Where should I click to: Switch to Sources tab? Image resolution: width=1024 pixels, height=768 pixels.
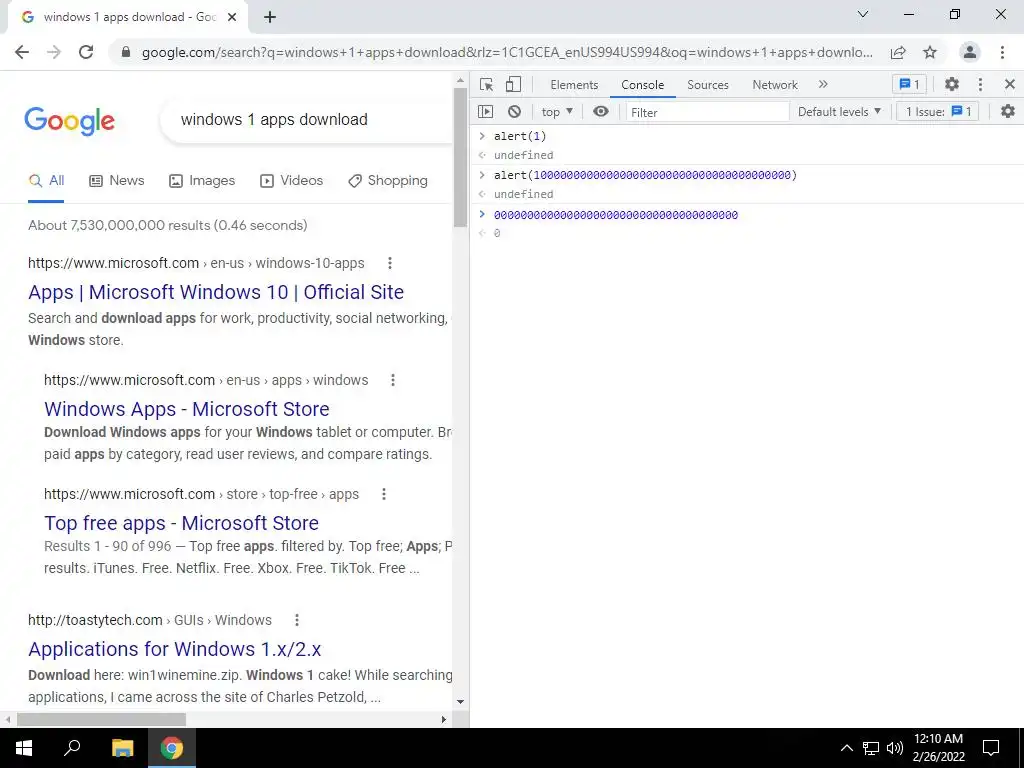[707, 85]
